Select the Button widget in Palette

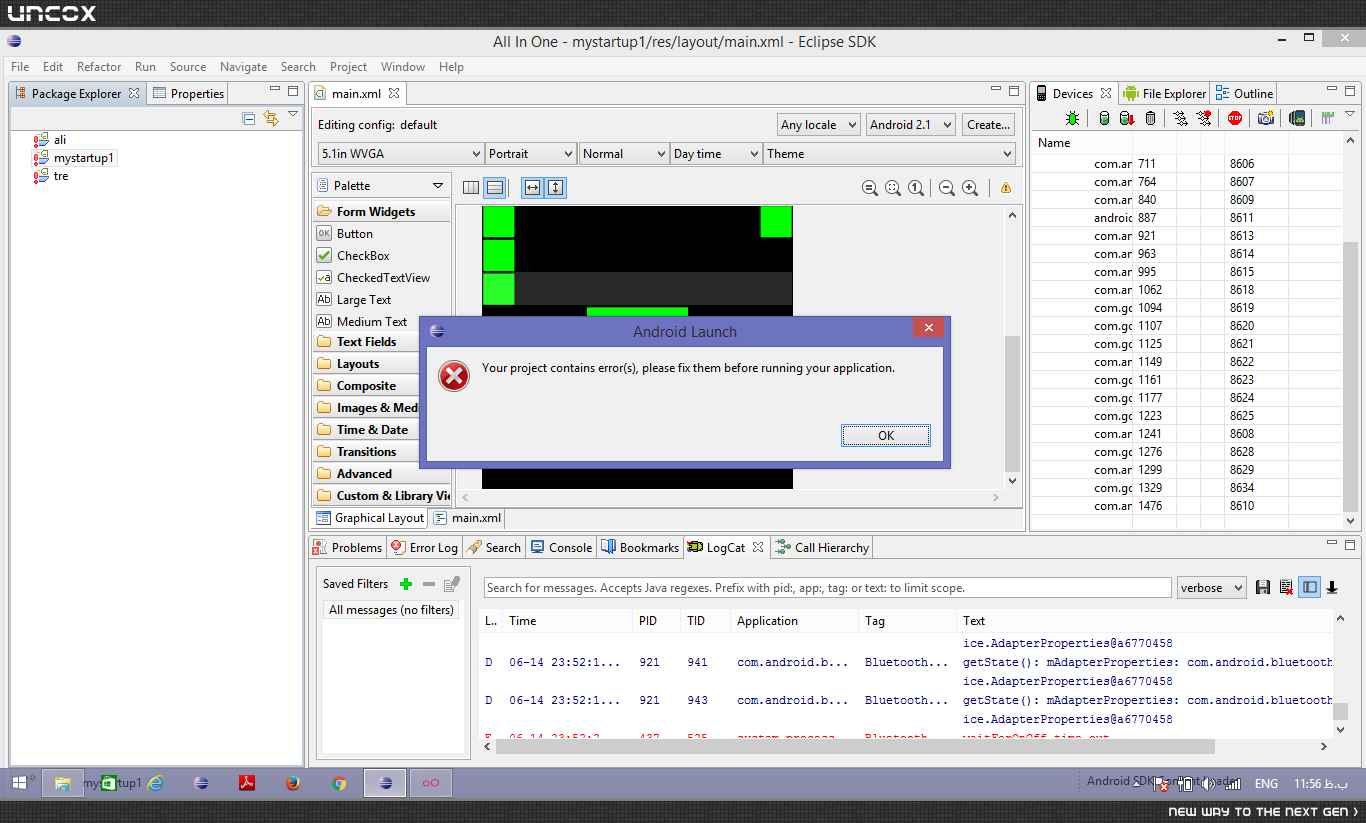[x=355, y=234]
